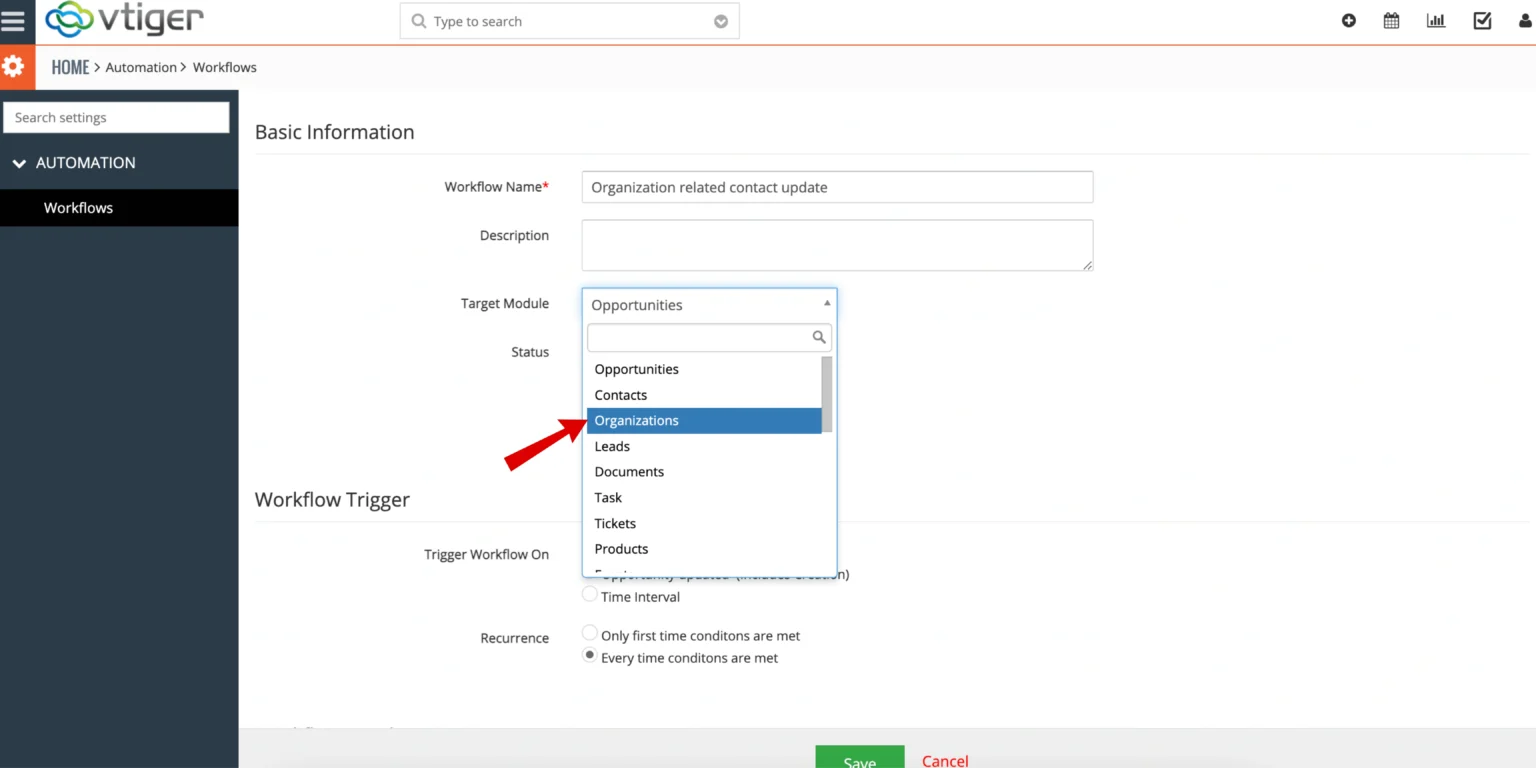This screenshot has width=1536, height=768.
Task: Click the HOME breadcrumb
Action: pyautogui.click(x=70, y=67)
